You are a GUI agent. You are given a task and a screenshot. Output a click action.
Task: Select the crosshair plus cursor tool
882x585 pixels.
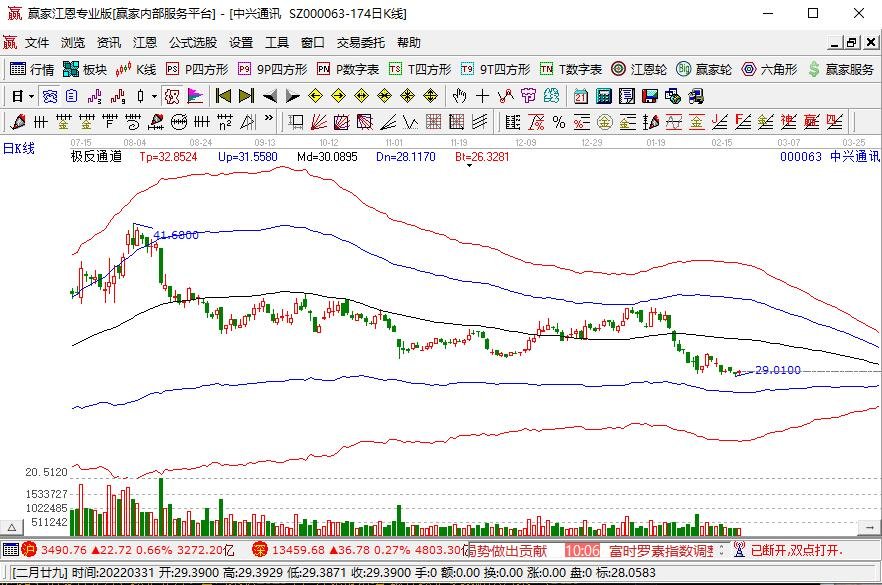(x=483, y=96)
